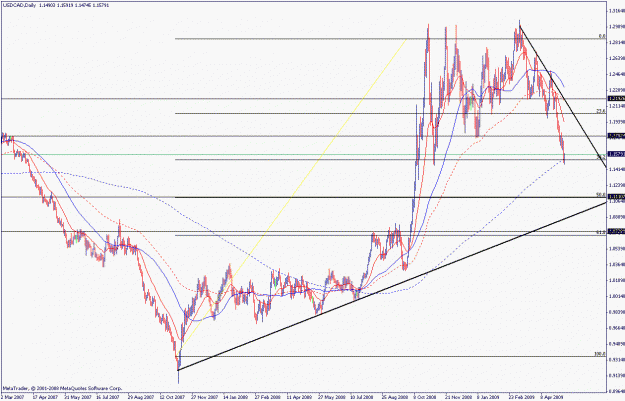Image resolution: width=625 pixels, height=401 pixels.
Task: Click the 0.0 Fibonacci level label
Action: coord(602,36)
